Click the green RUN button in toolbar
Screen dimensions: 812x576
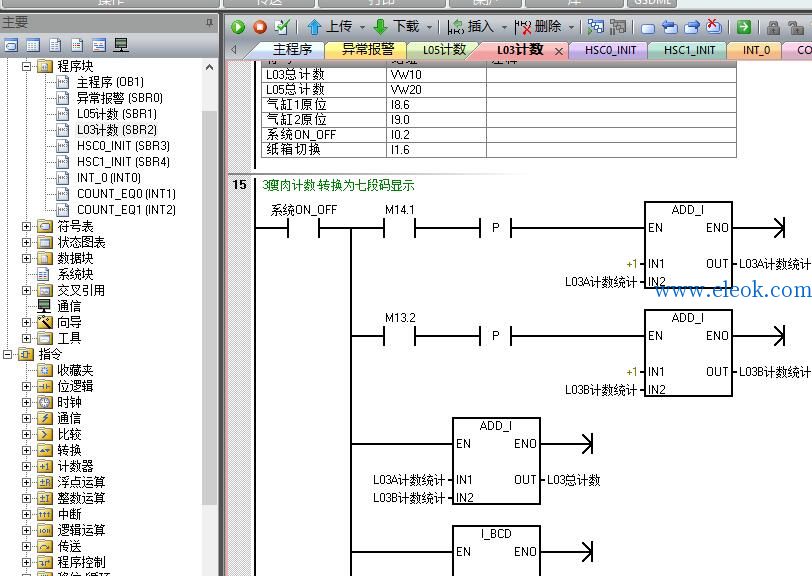(238, 27)
